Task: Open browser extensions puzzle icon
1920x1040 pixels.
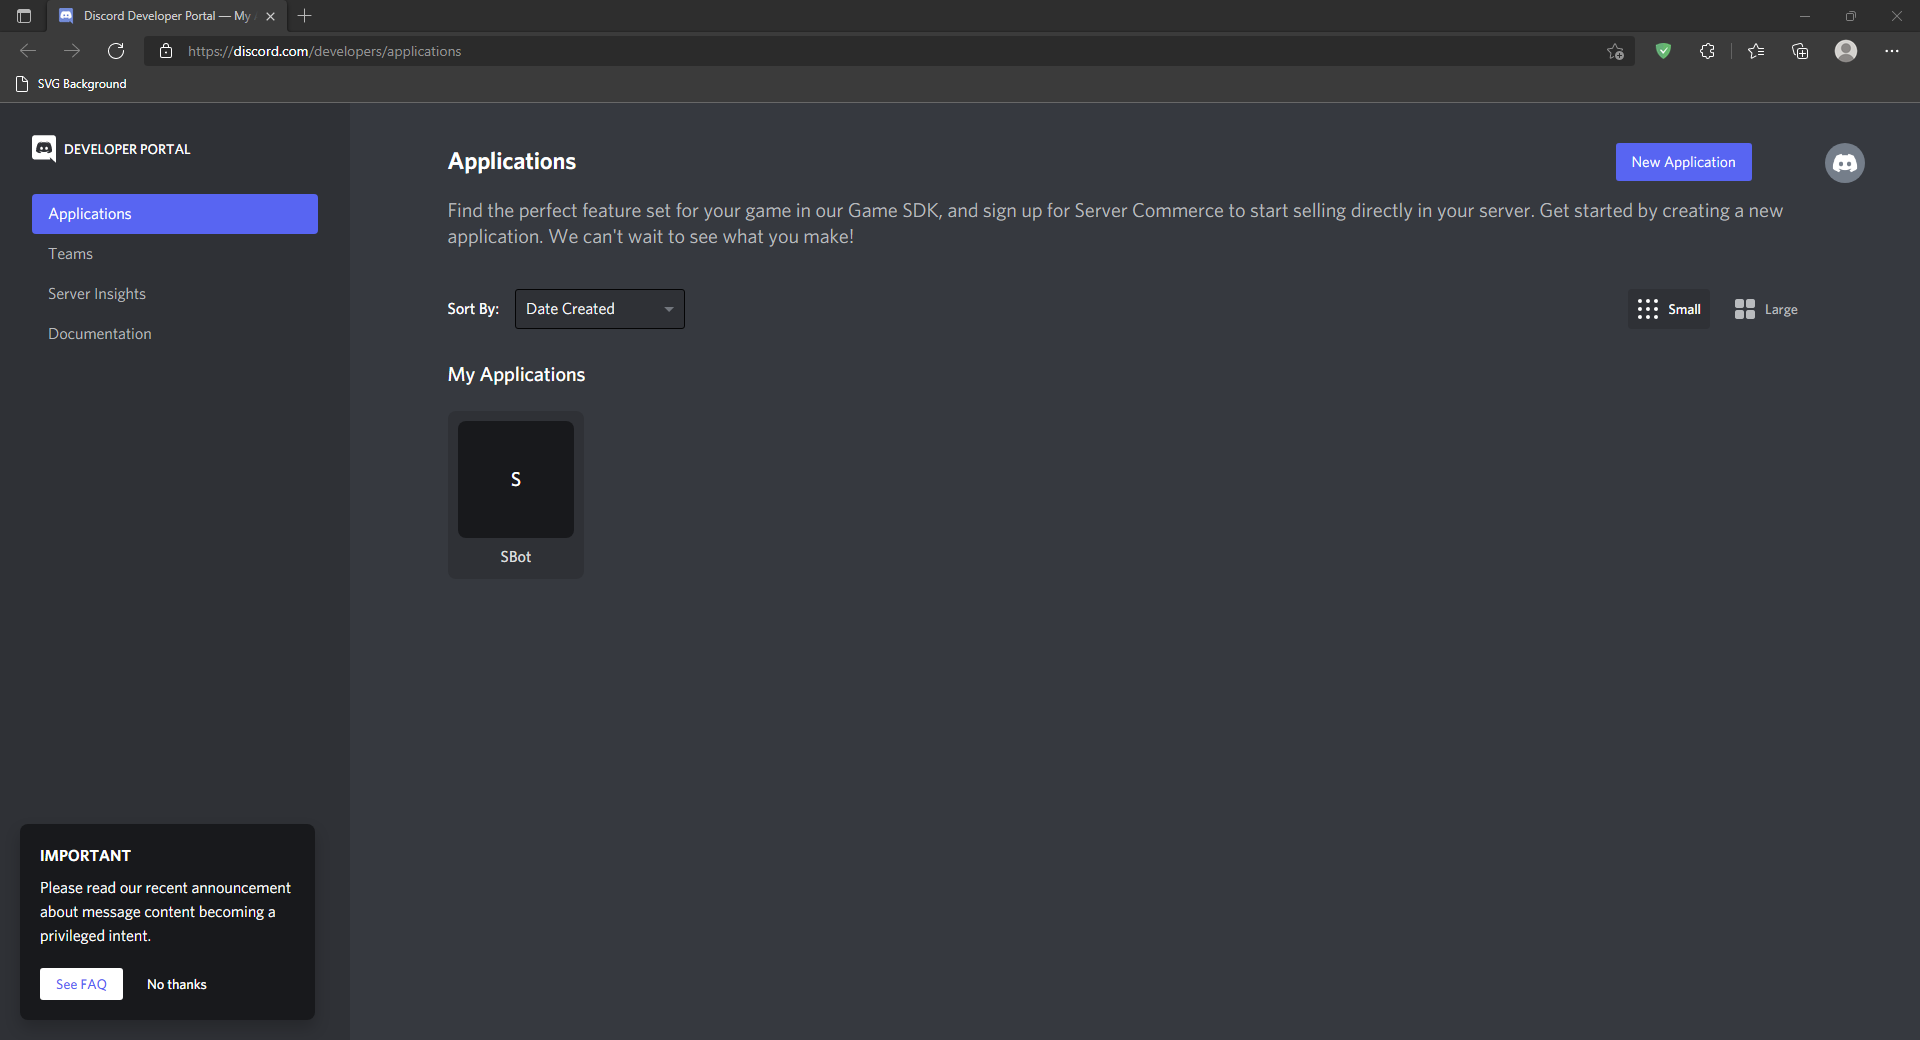Action: tap(1707, 51)
